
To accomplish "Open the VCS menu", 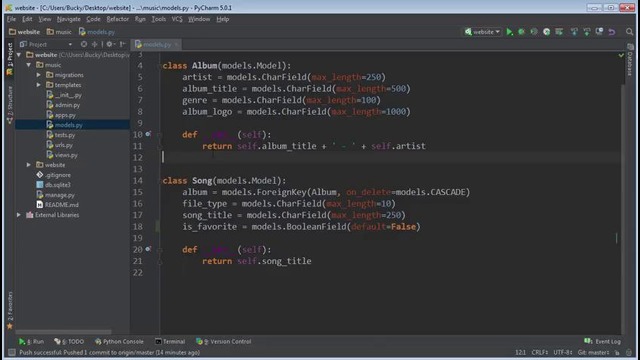I will click(x=177, y=19).
